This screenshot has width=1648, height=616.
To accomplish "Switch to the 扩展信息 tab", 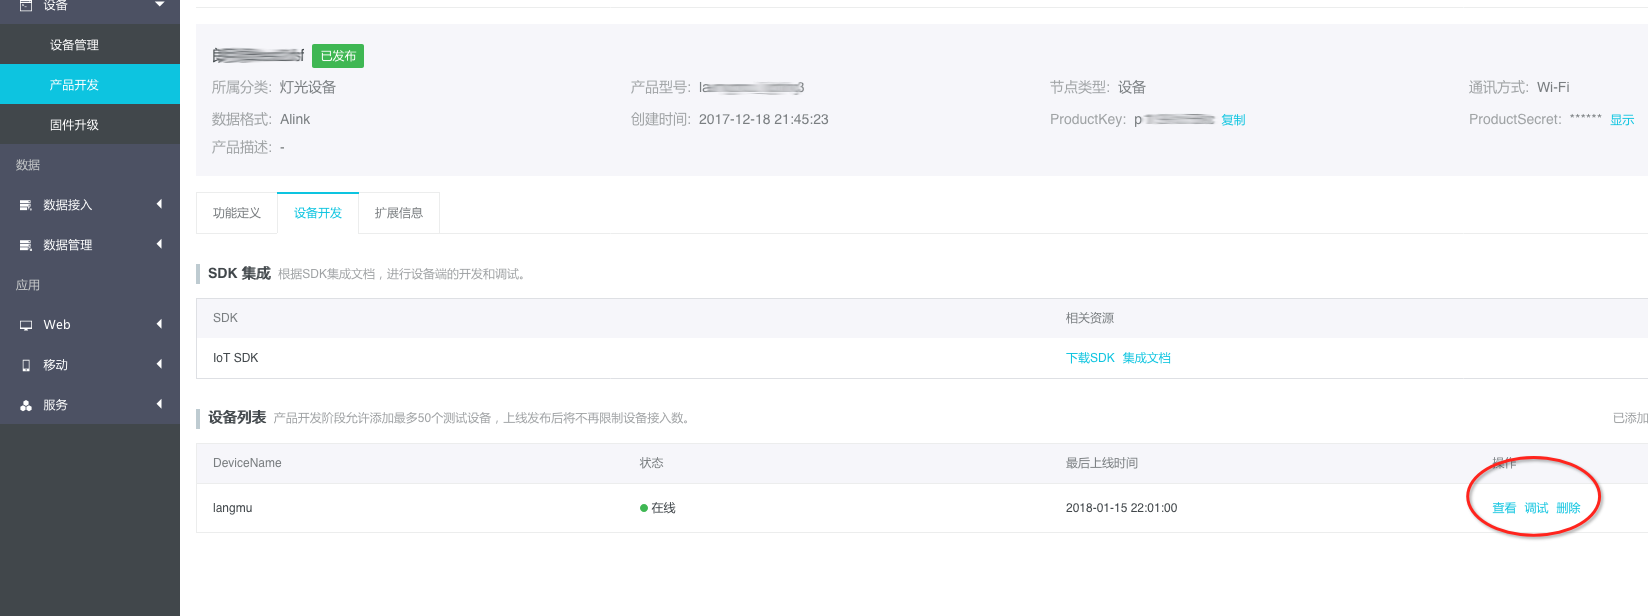I will (x=399, y=213).
